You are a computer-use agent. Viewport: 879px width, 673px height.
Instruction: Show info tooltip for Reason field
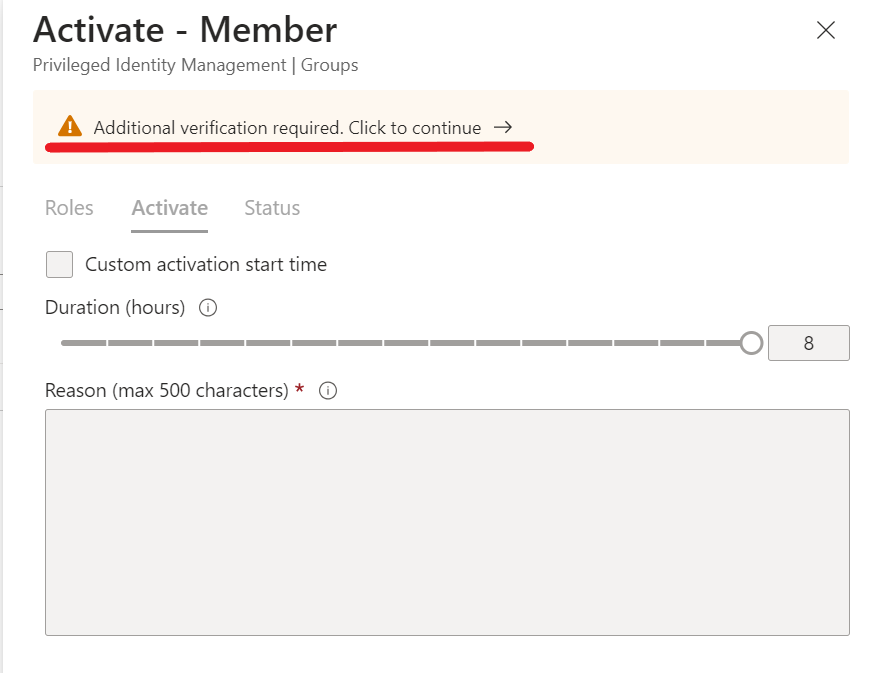(327, 391)
